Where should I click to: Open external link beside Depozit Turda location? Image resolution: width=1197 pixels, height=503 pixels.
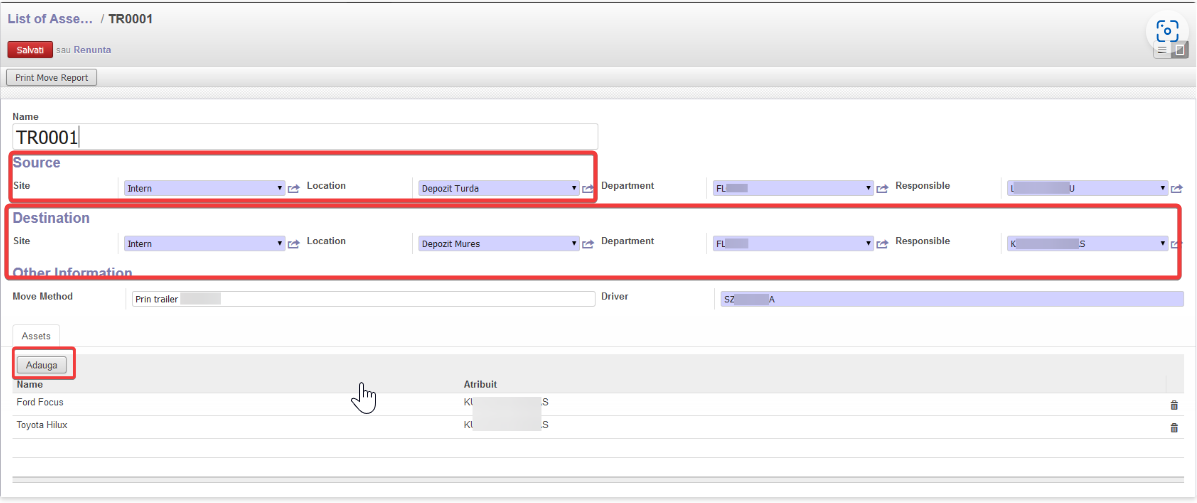click(588, 188)
